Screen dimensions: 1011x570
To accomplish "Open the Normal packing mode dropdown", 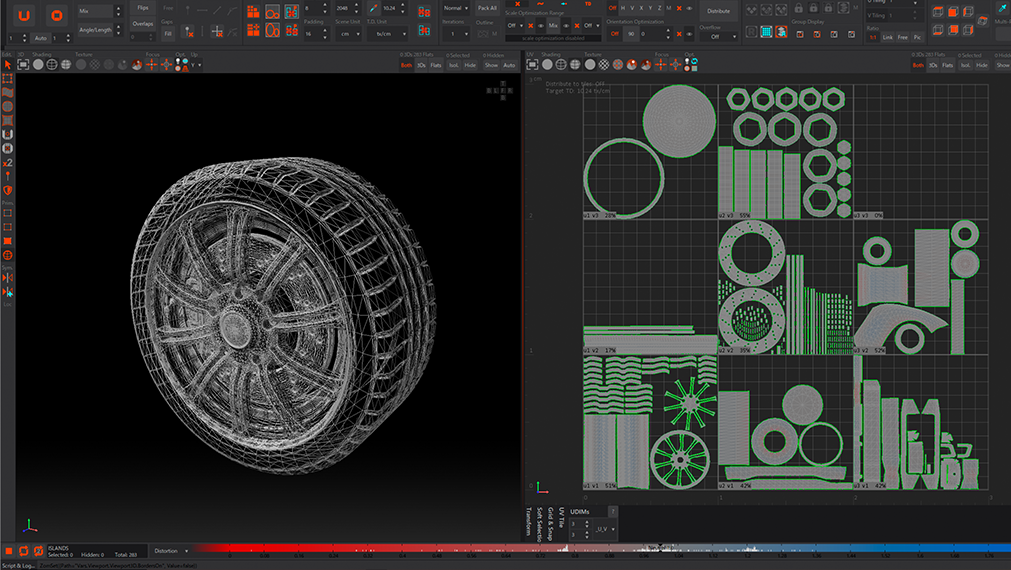I will pos(455,8).
